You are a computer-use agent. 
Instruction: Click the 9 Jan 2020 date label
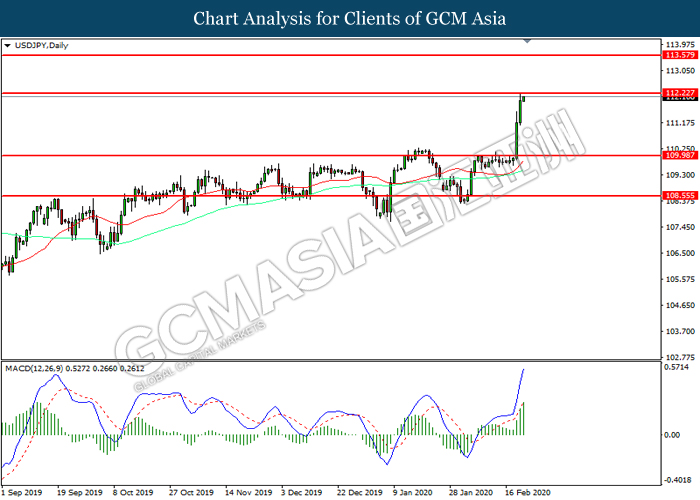(412, 492)
